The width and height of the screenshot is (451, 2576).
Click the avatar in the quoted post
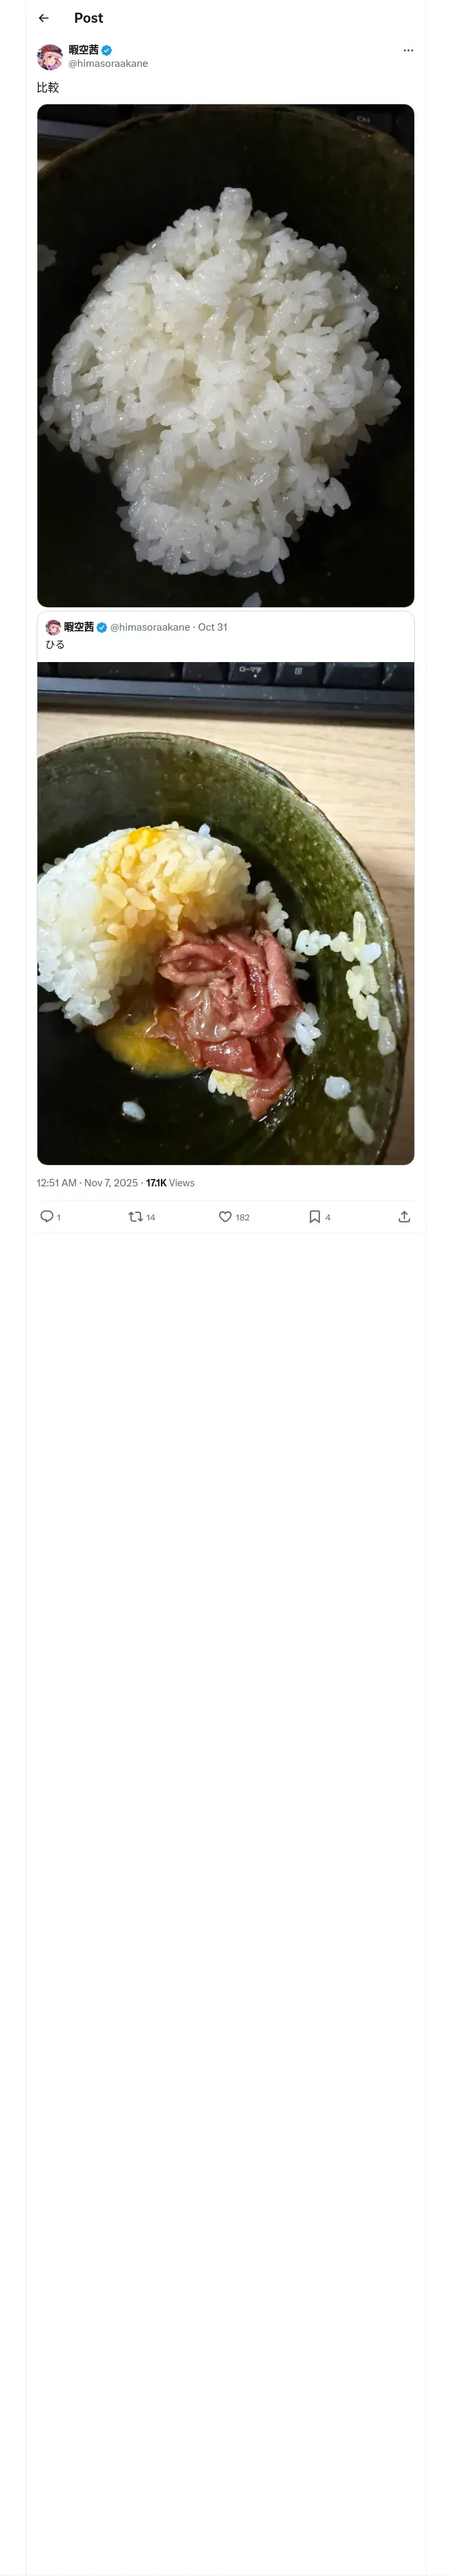(53, 627)
